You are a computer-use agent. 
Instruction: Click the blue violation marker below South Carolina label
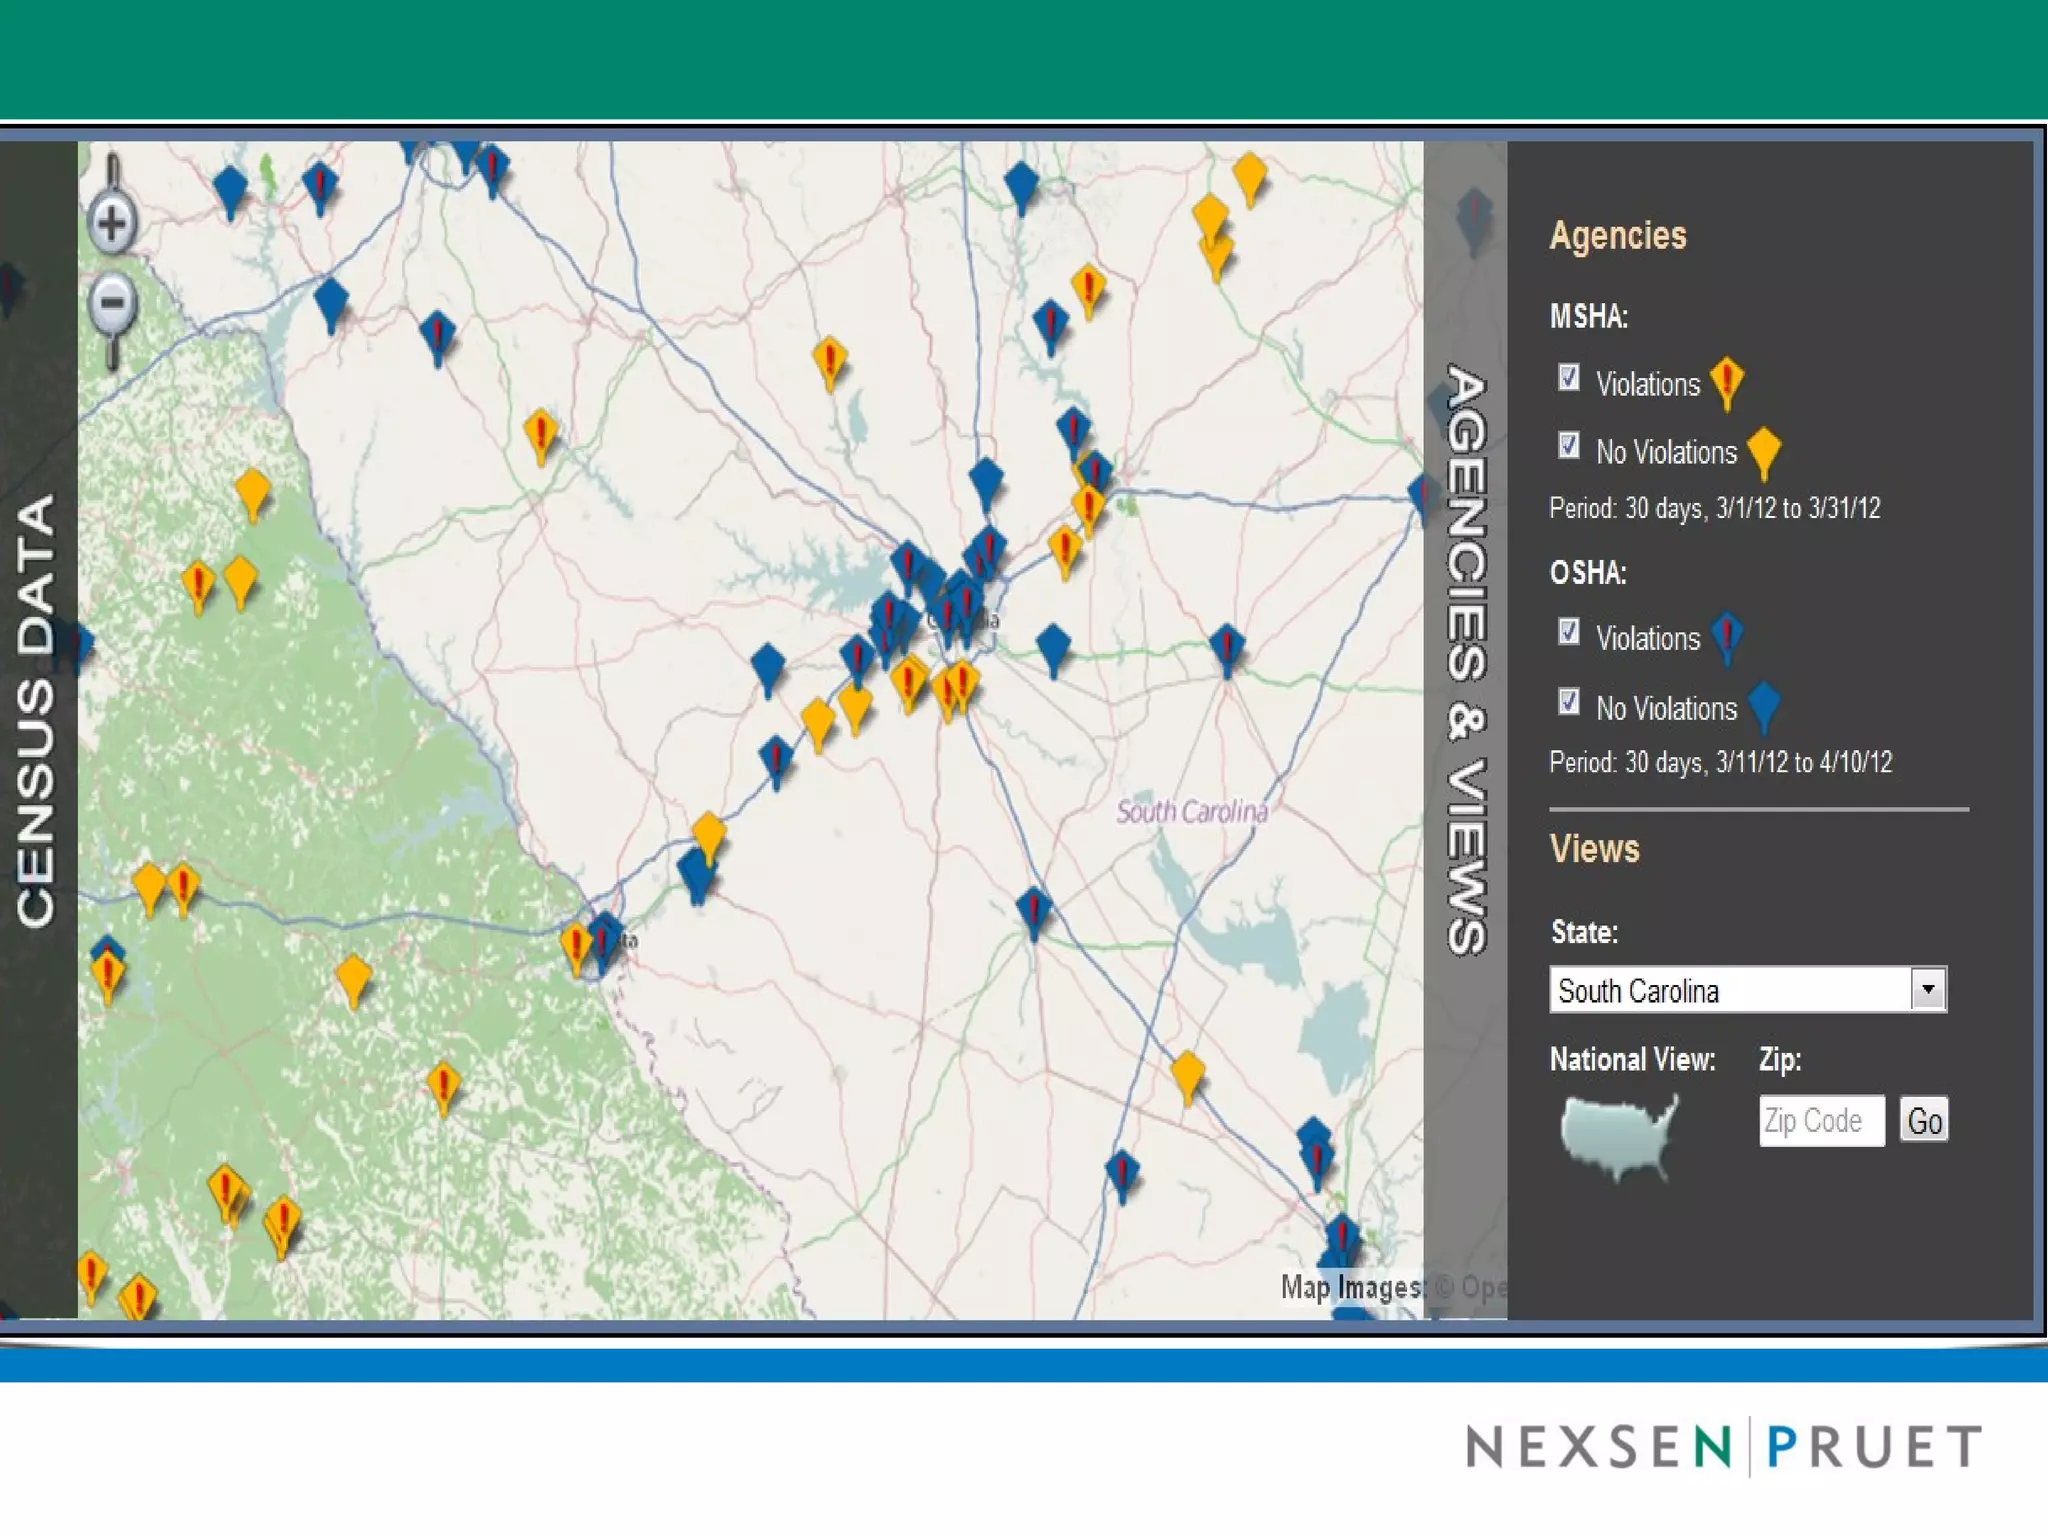pyautogui.click(x=1033, y=910)
